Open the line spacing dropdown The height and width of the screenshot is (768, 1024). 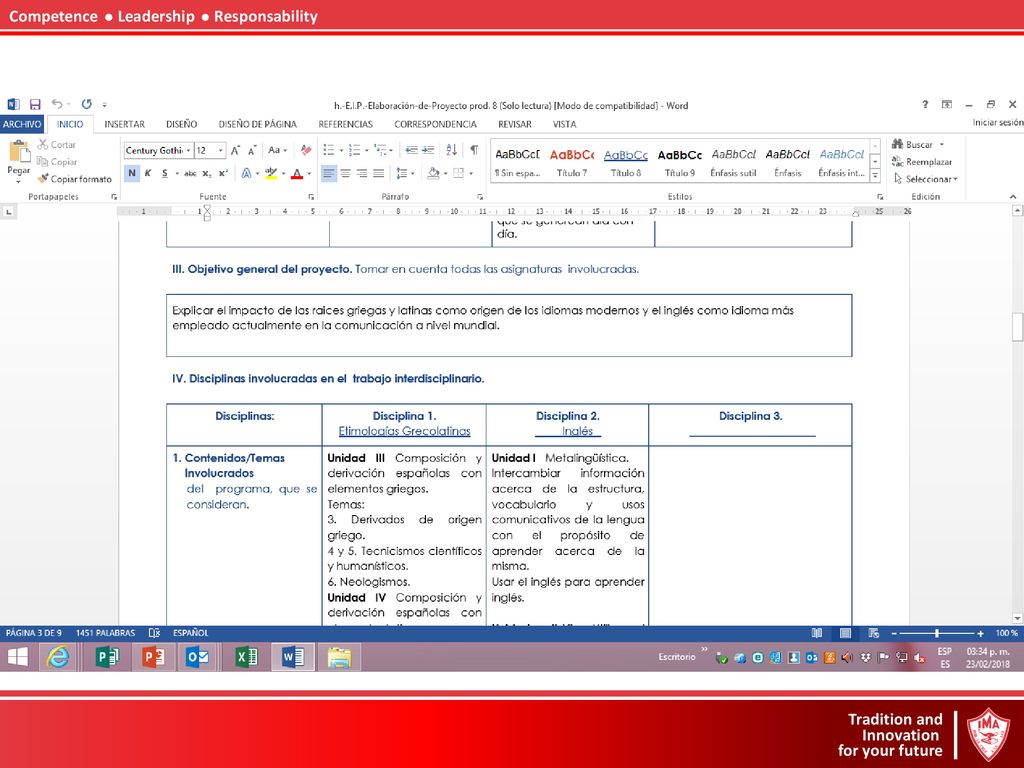406,173
